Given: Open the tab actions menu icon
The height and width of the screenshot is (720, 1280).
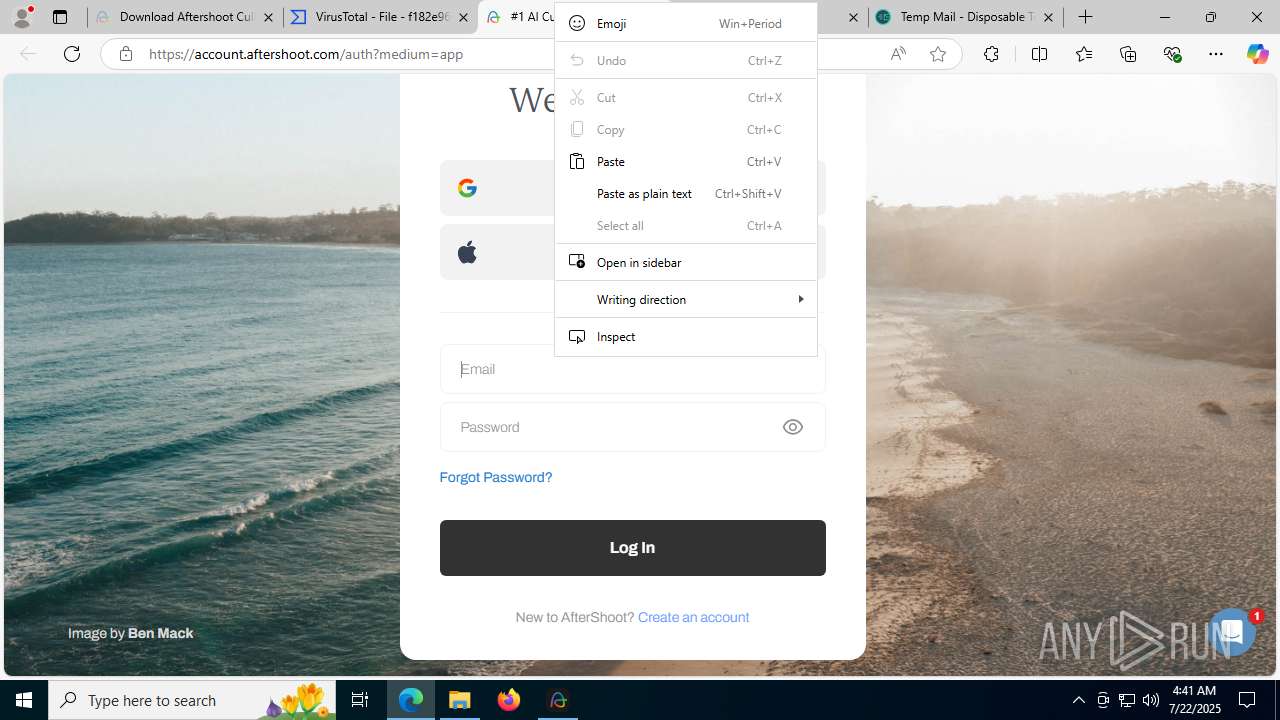Looking at the screenshot, I should (60, 17).
